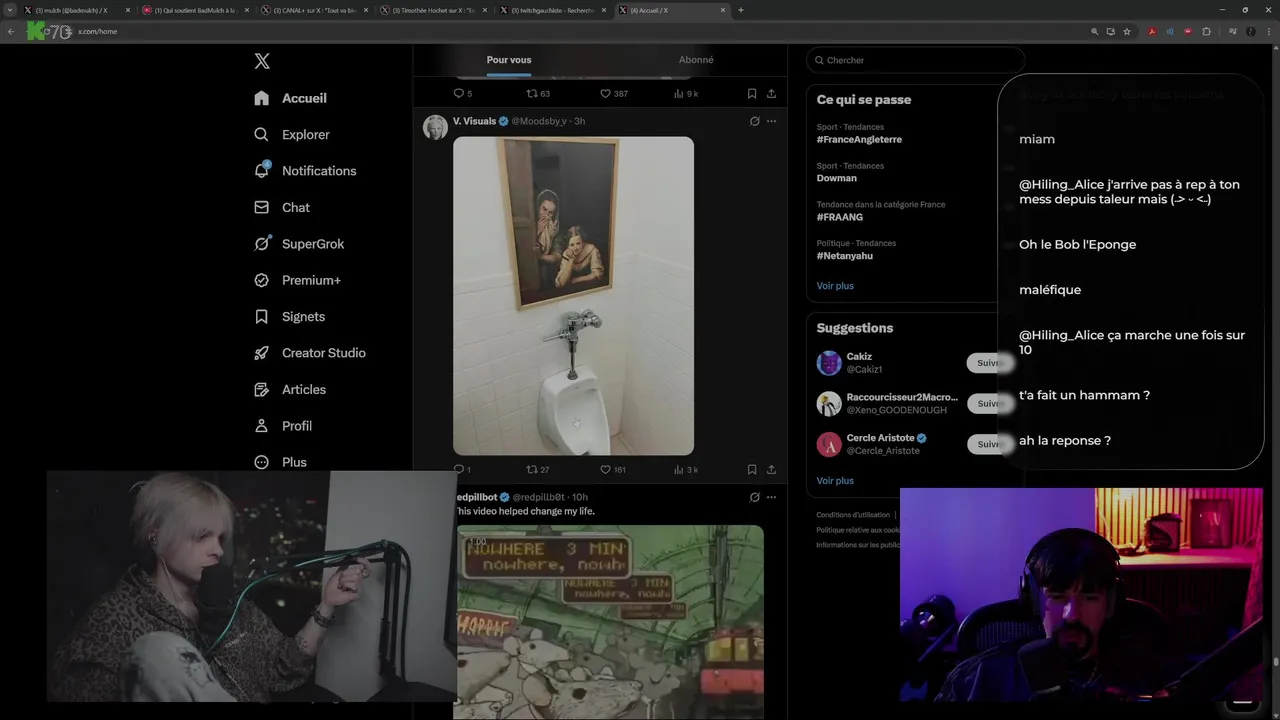Bookmark this page with star icon
The image size is (1280, 720).
click(x=1127, y=31)
